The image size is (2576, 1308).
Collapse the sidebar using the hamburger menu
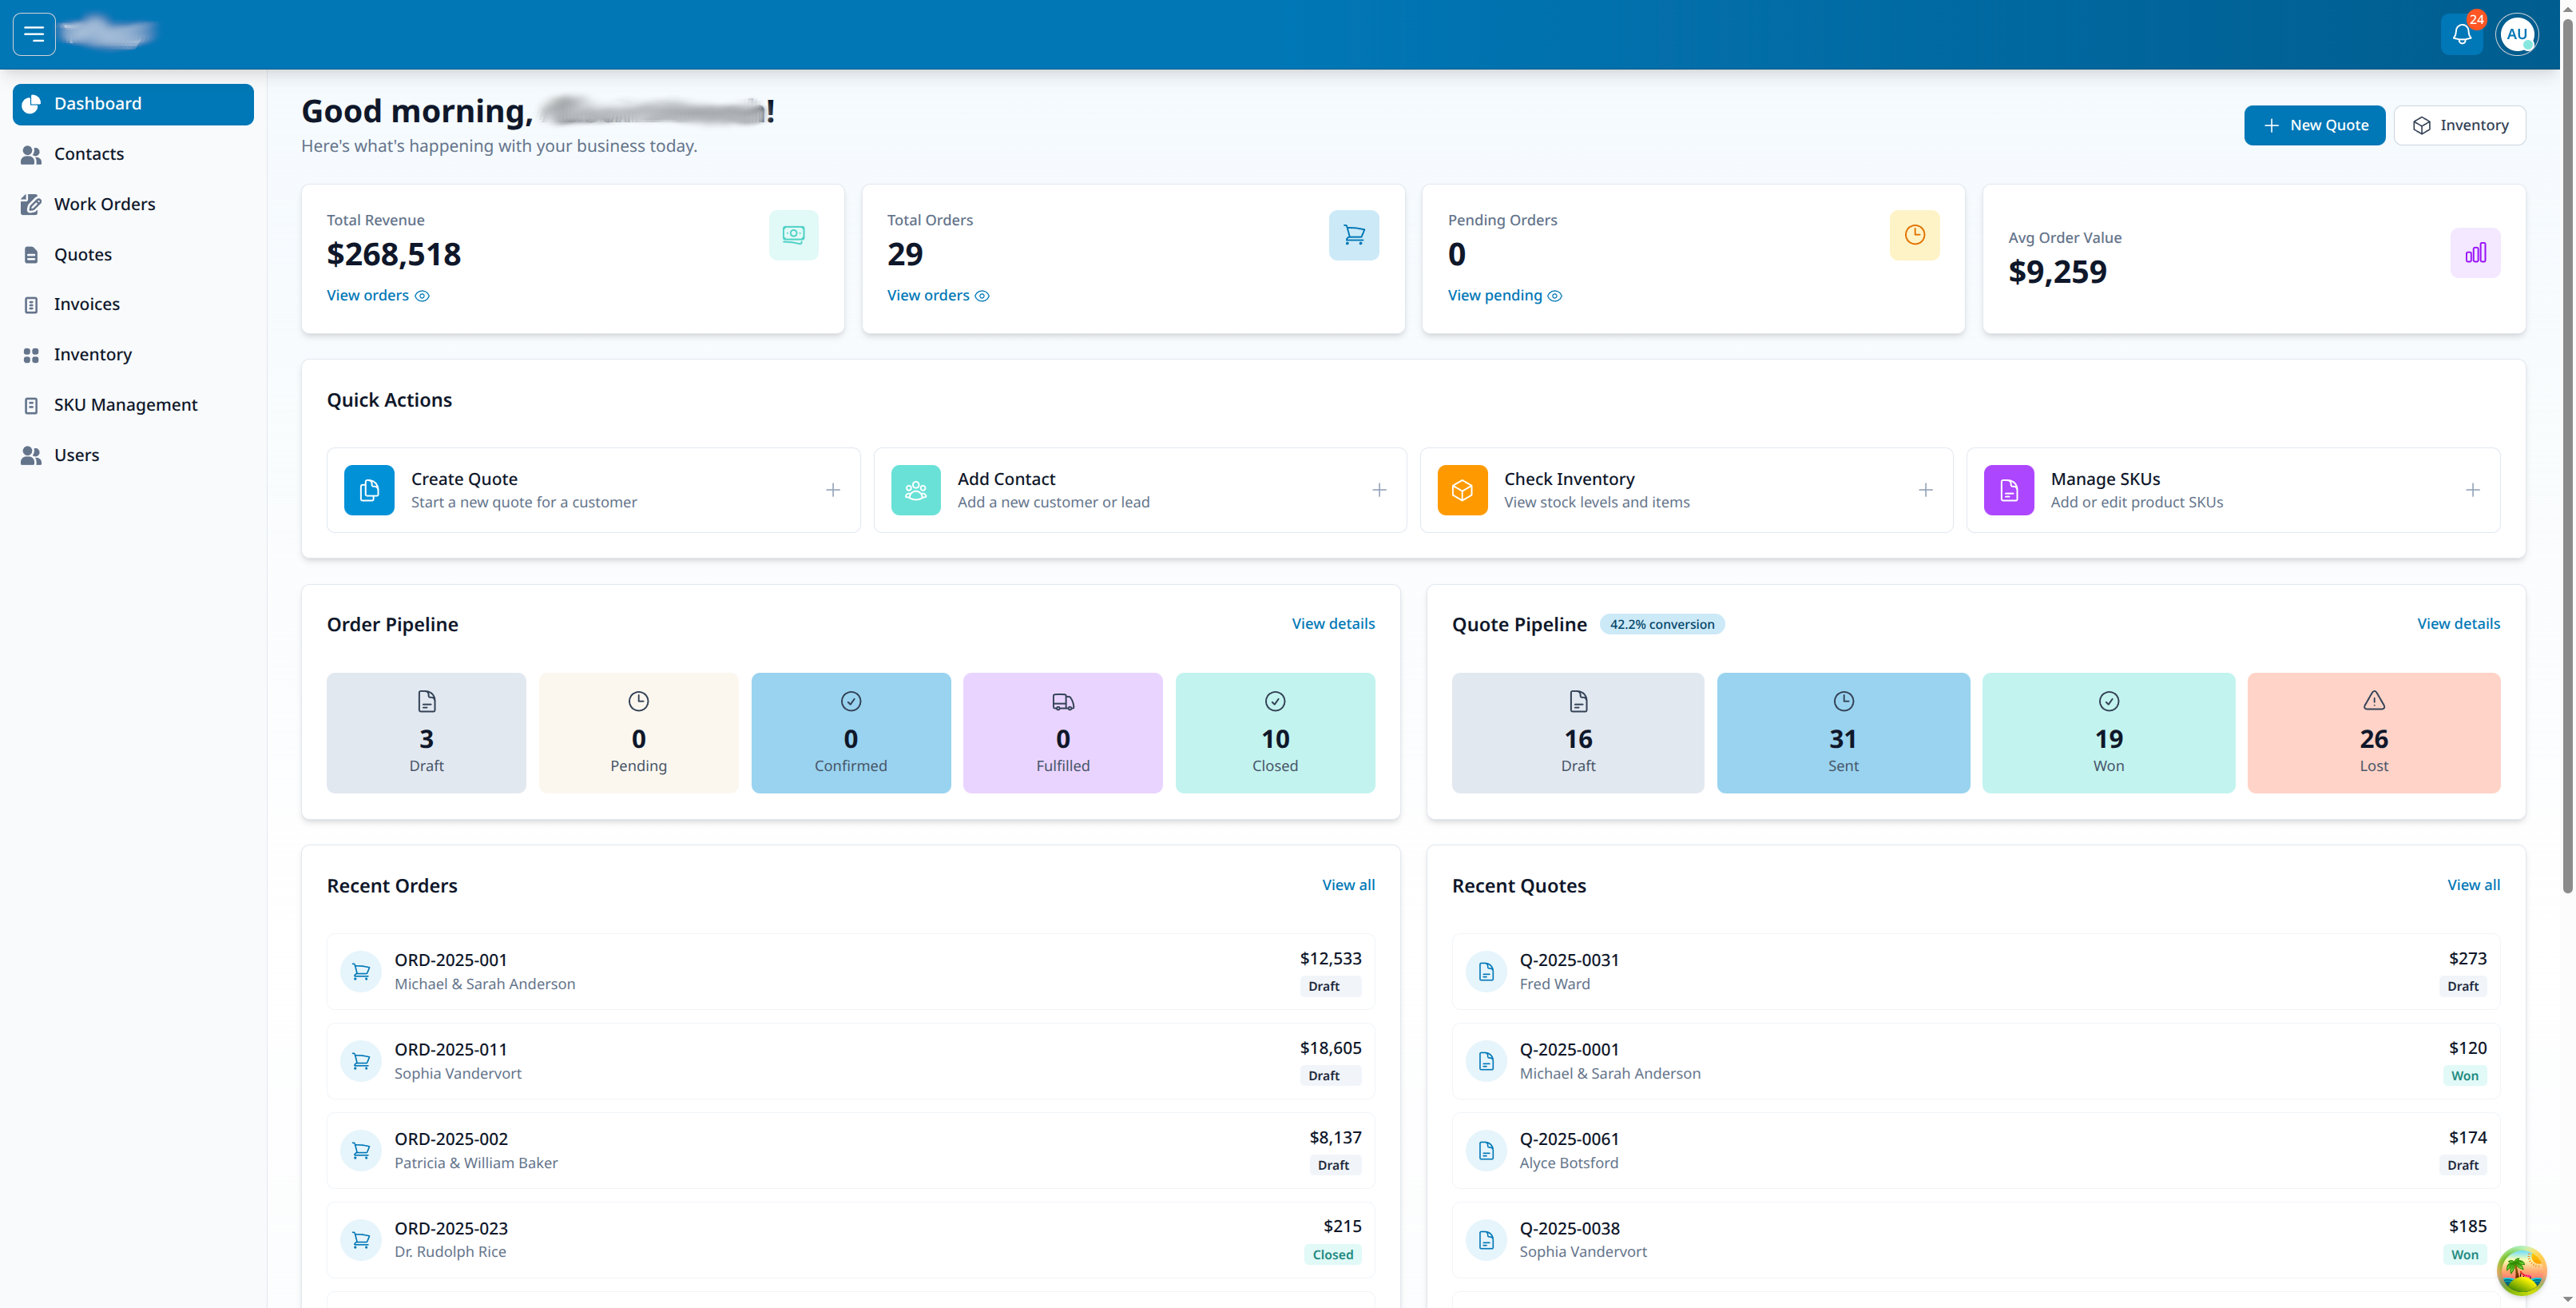pos(33,33)
